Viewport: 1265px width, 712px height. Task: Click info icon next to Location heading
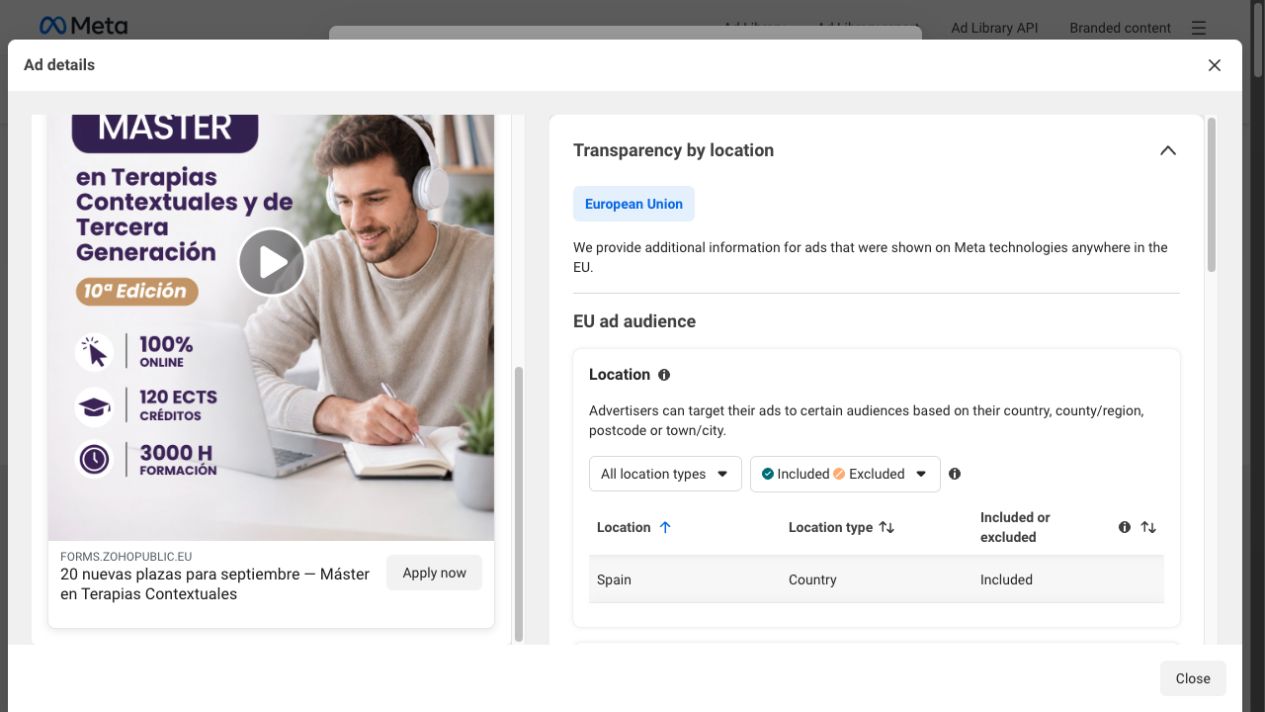click(x=664, y=375)
